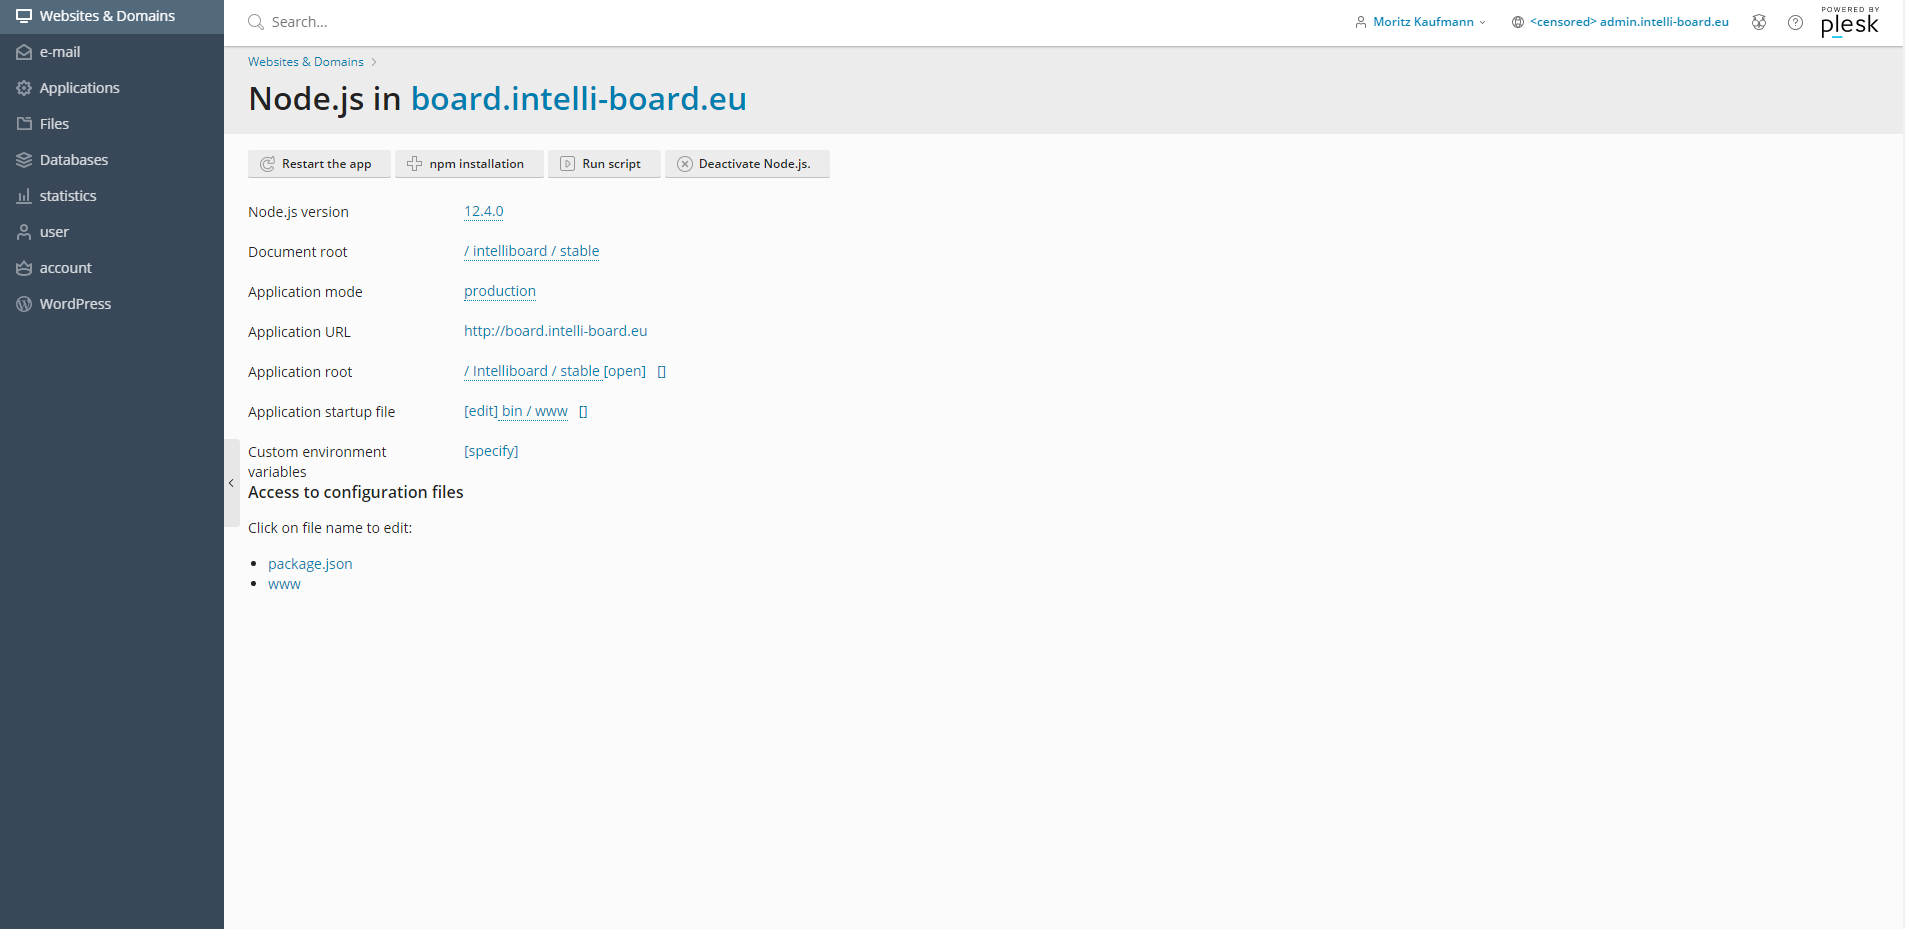Change Application mode from production

click(x=500, y=291)
